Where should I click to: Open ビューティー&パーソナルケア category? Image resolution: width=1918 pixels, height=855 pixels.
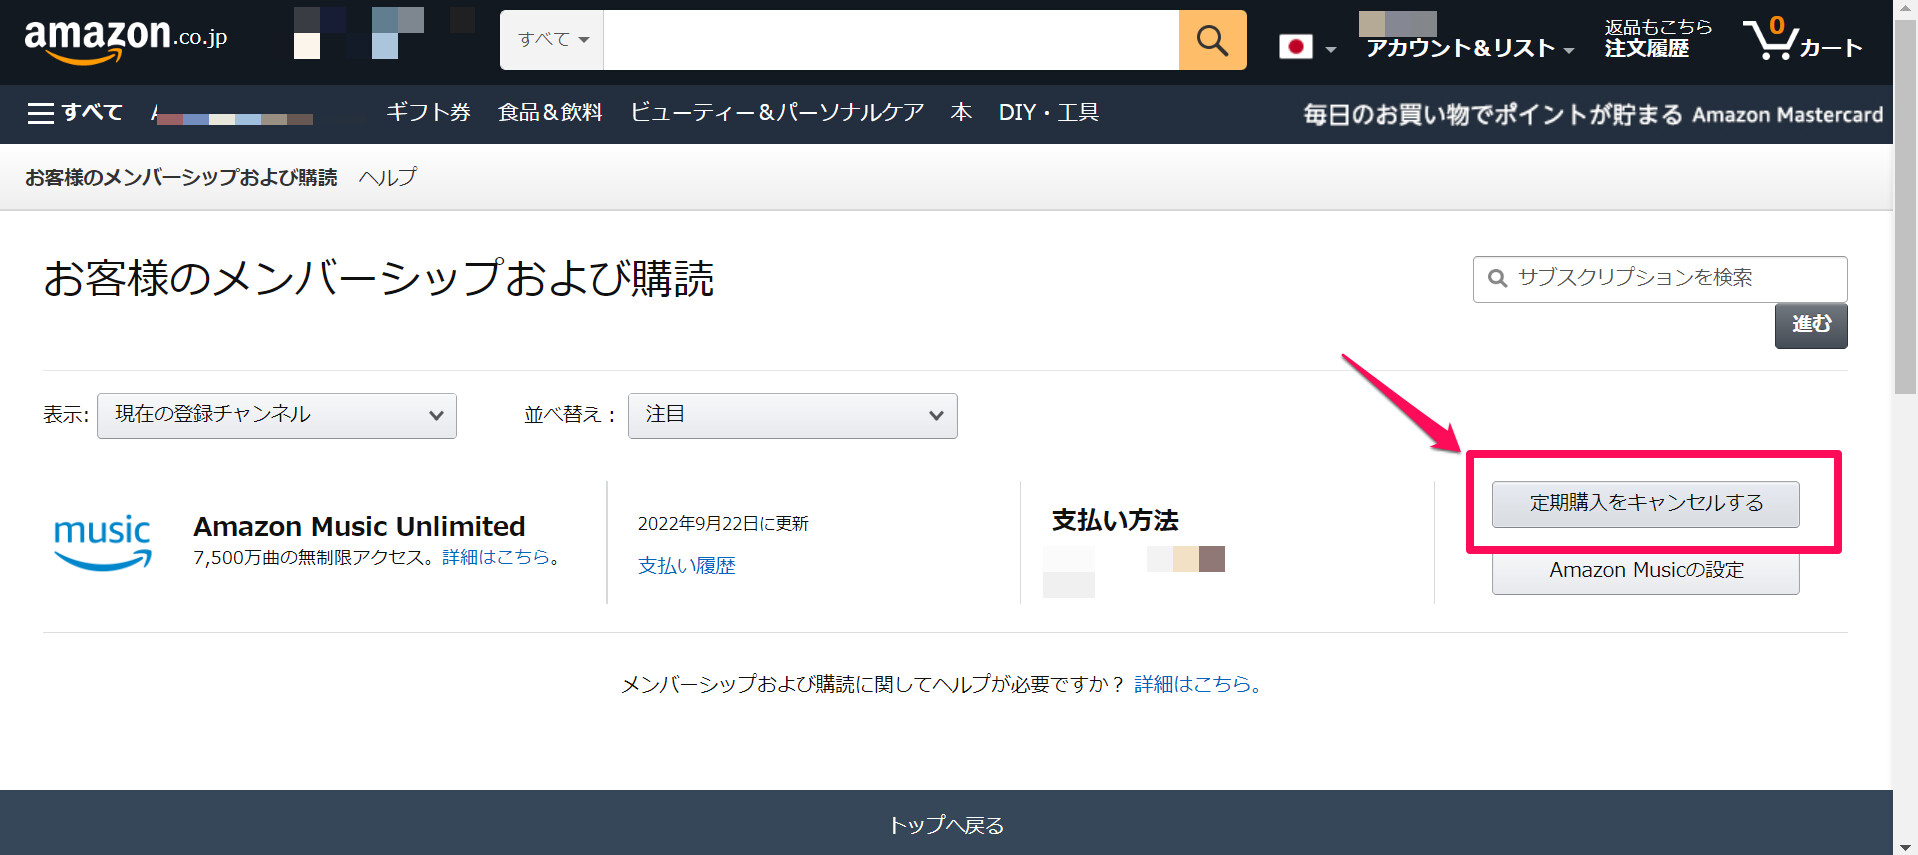point(777,113)
